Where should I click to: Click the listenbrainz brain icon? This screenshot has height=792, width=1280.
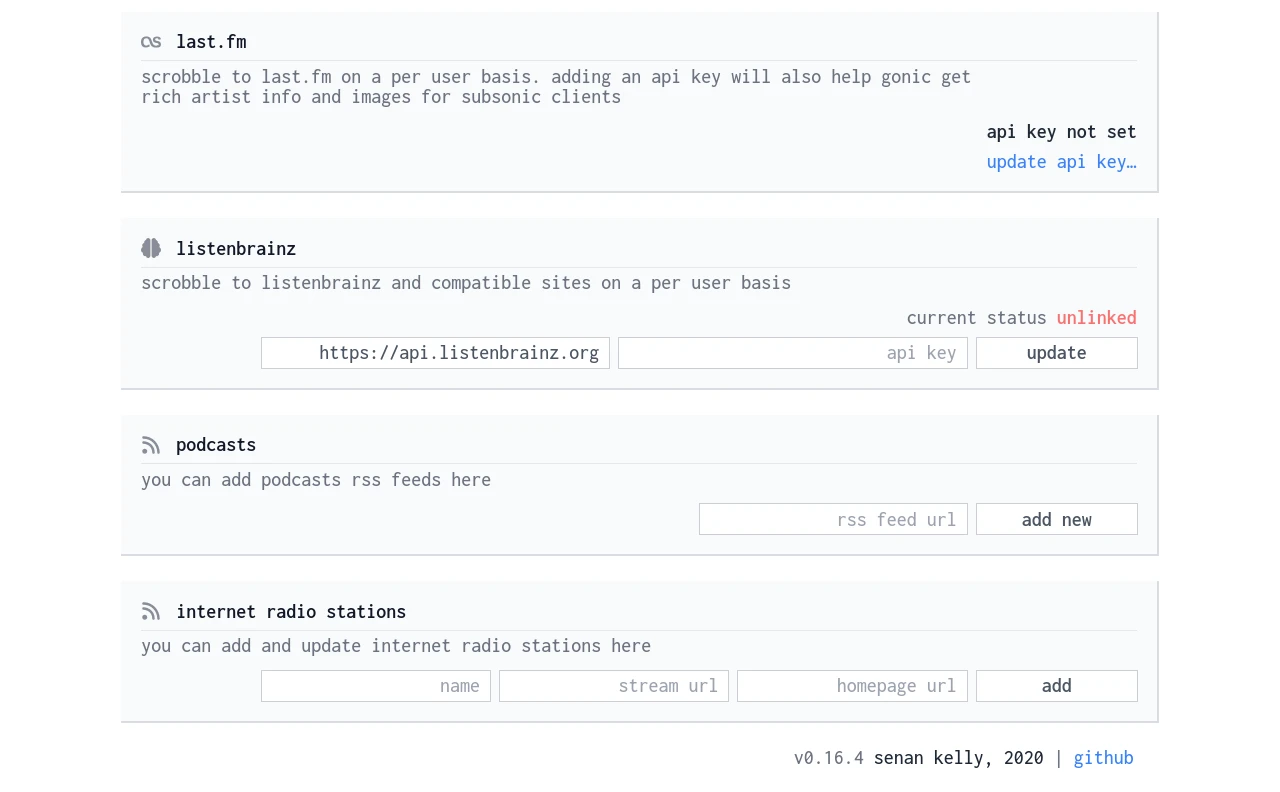(151, 248)
